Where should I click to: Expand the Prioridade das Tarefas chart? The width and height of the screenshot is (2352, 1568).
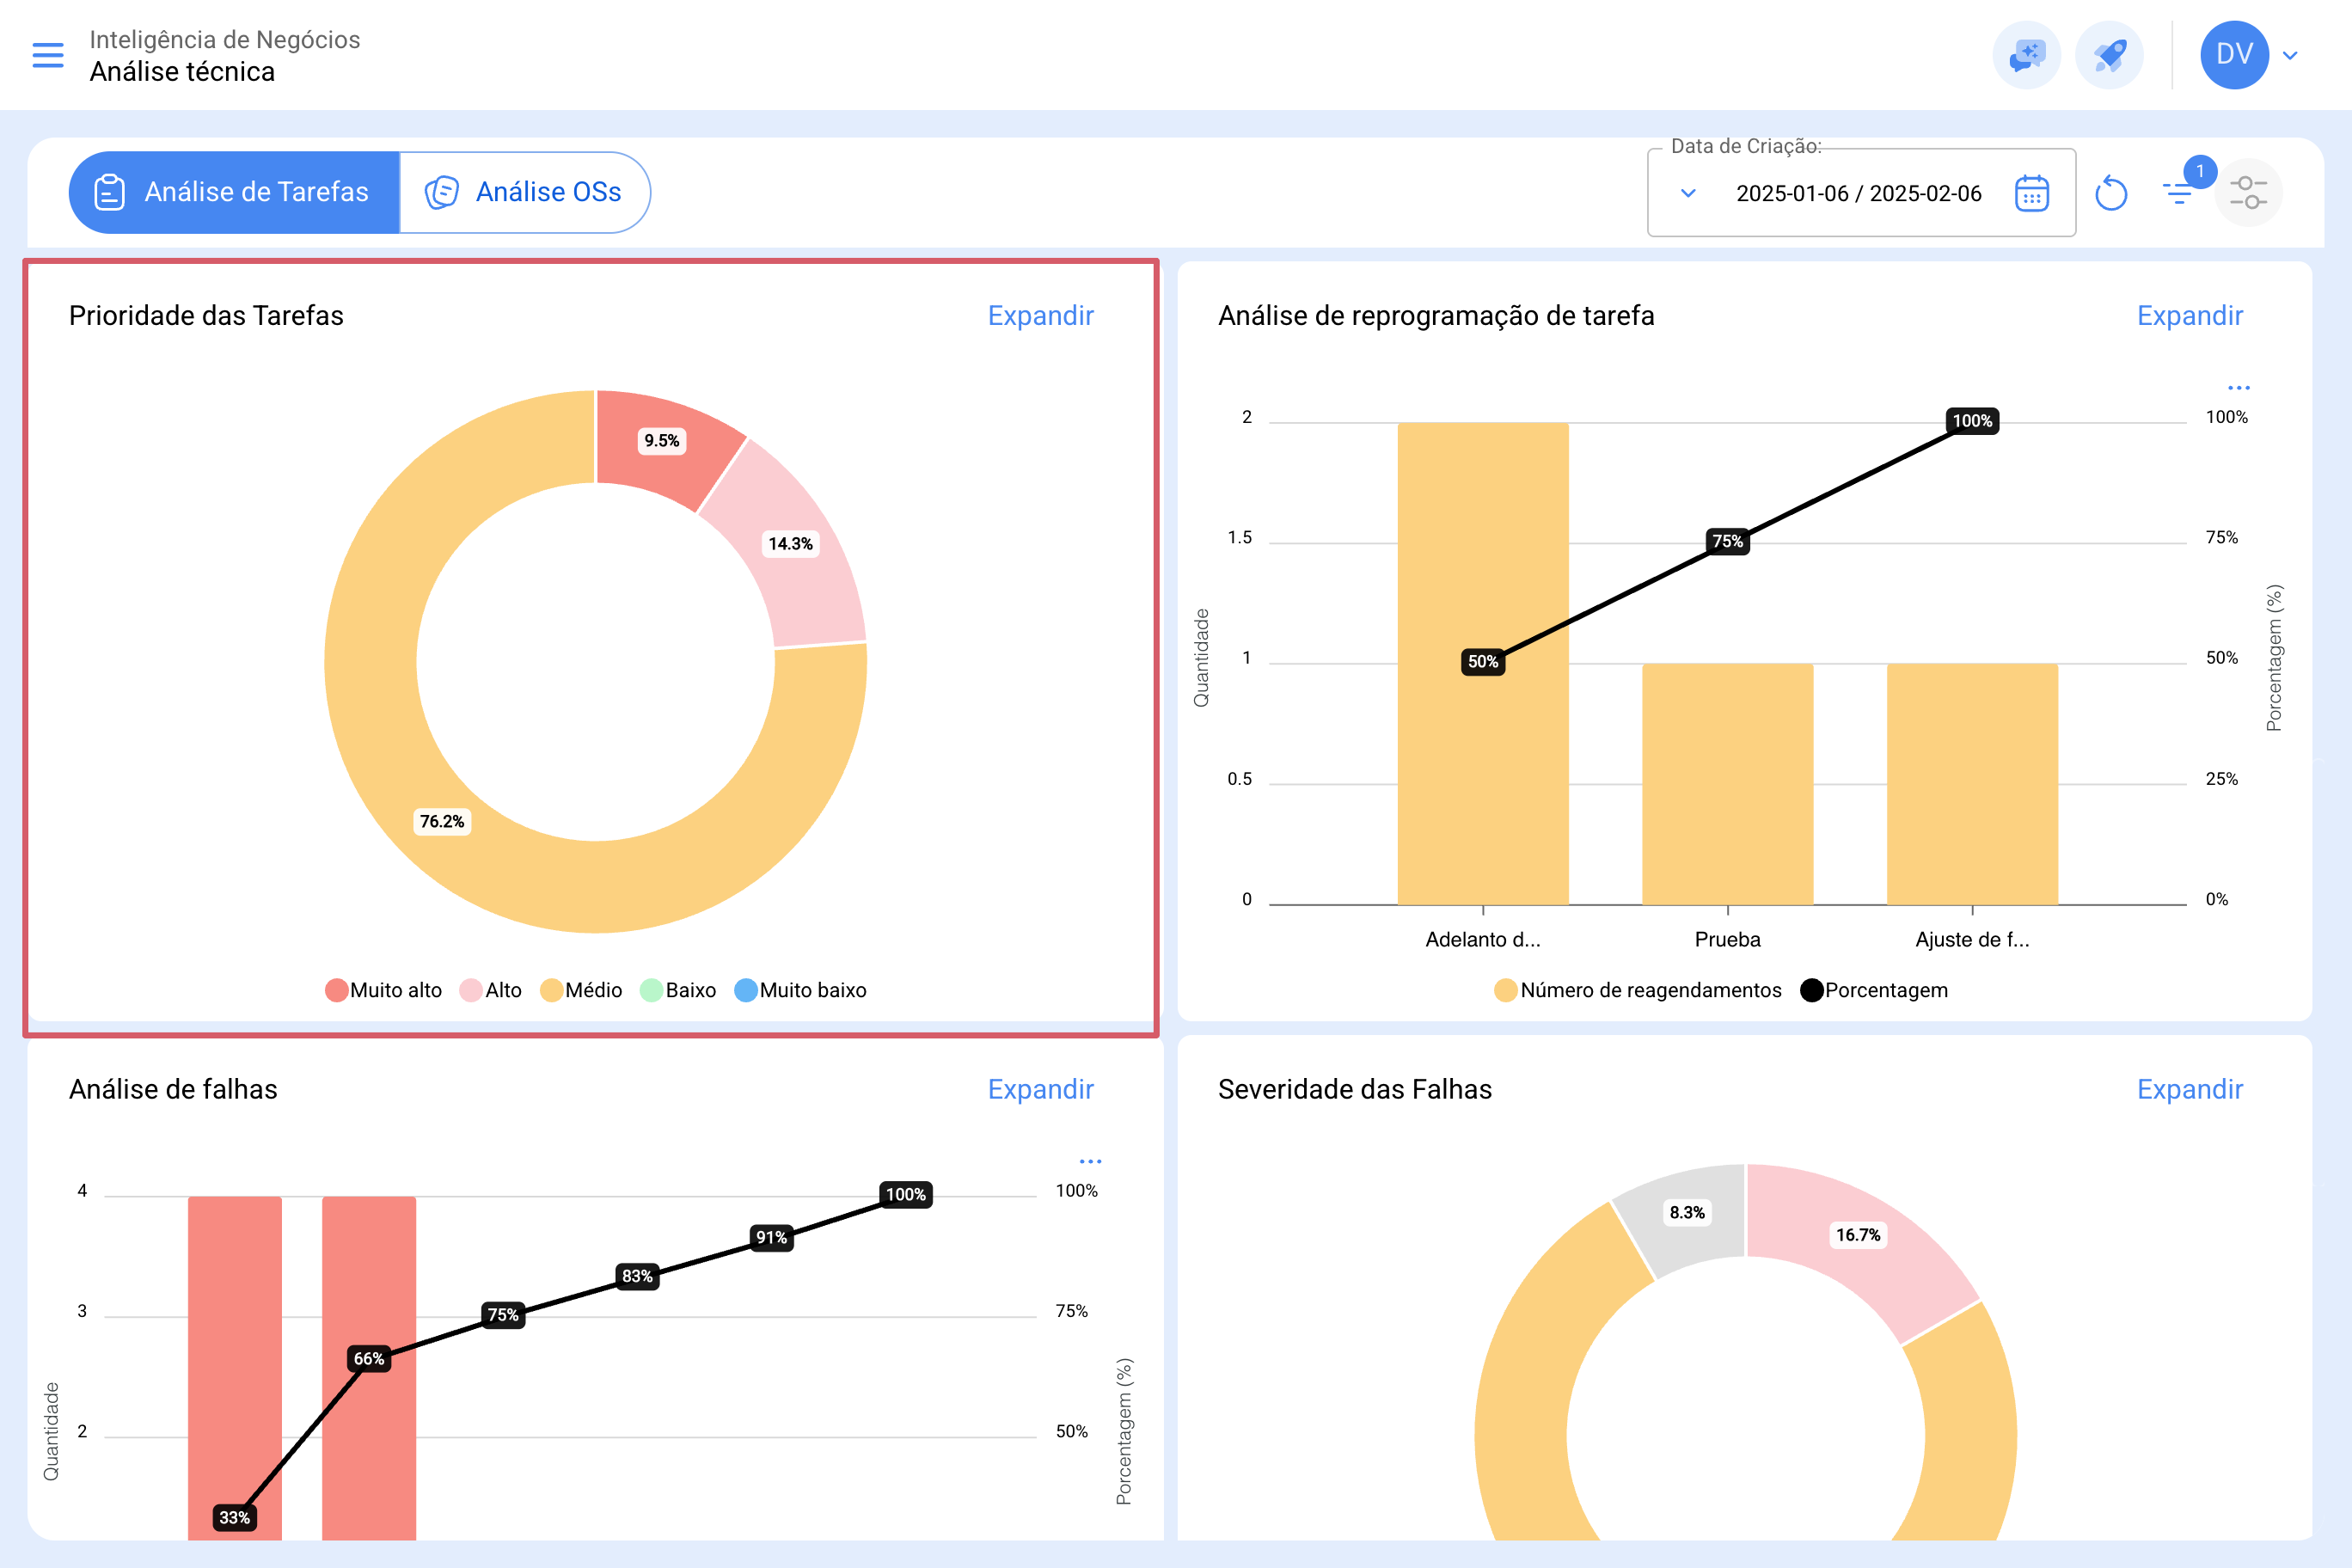click(1040, 316)
